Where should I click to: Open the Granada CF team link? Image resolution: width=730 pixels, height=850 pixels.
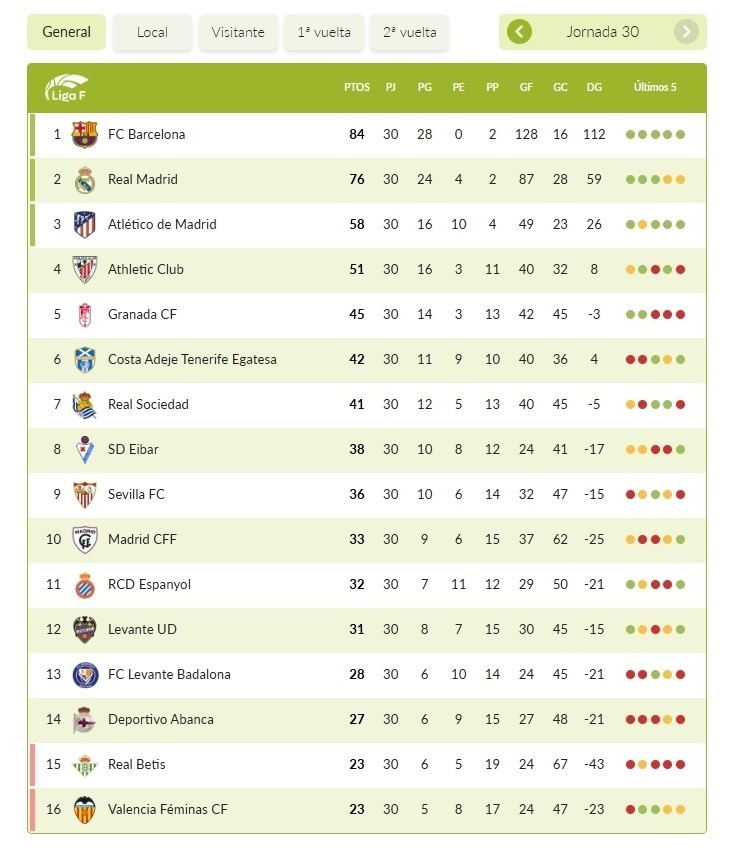pyautogui.click(x=142, y=314)
